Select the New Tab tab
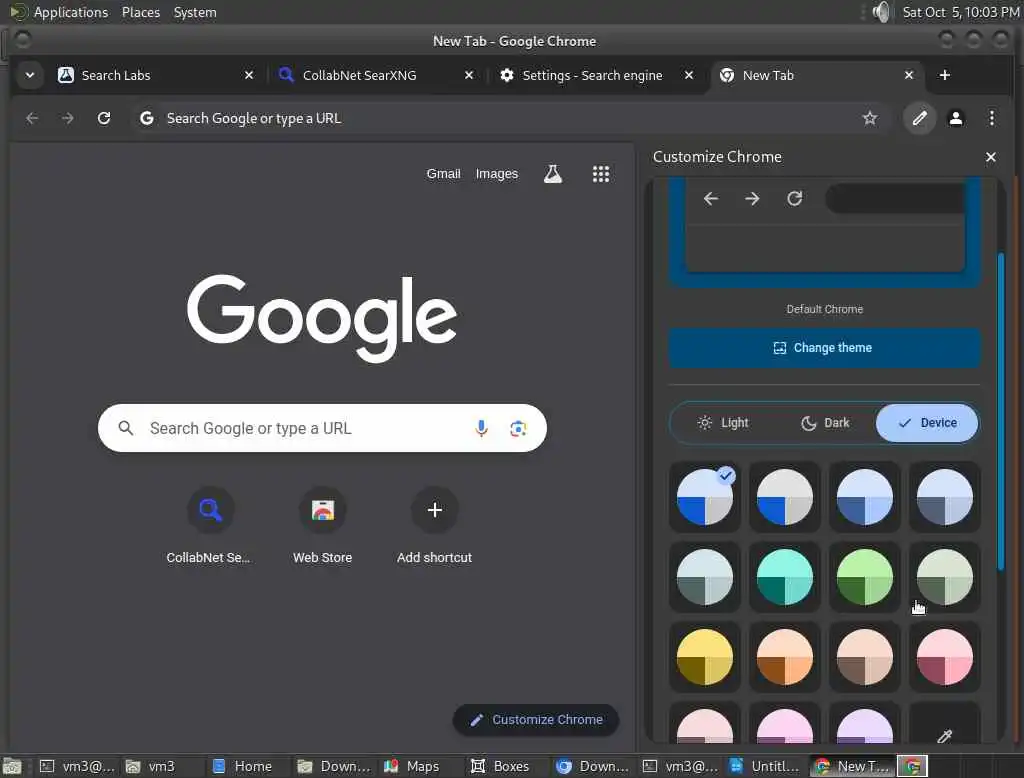 click(816, 75)
